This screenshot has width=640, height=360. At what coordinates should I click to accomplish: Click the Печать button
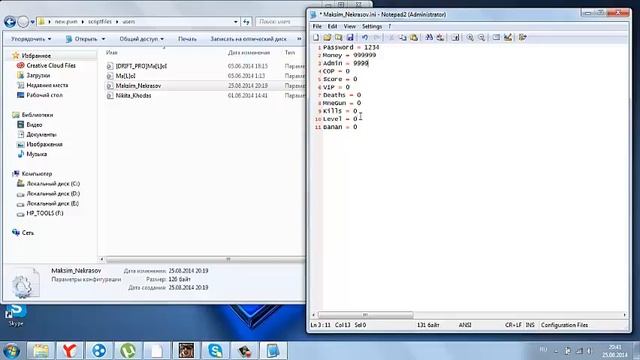click(187, 39)
